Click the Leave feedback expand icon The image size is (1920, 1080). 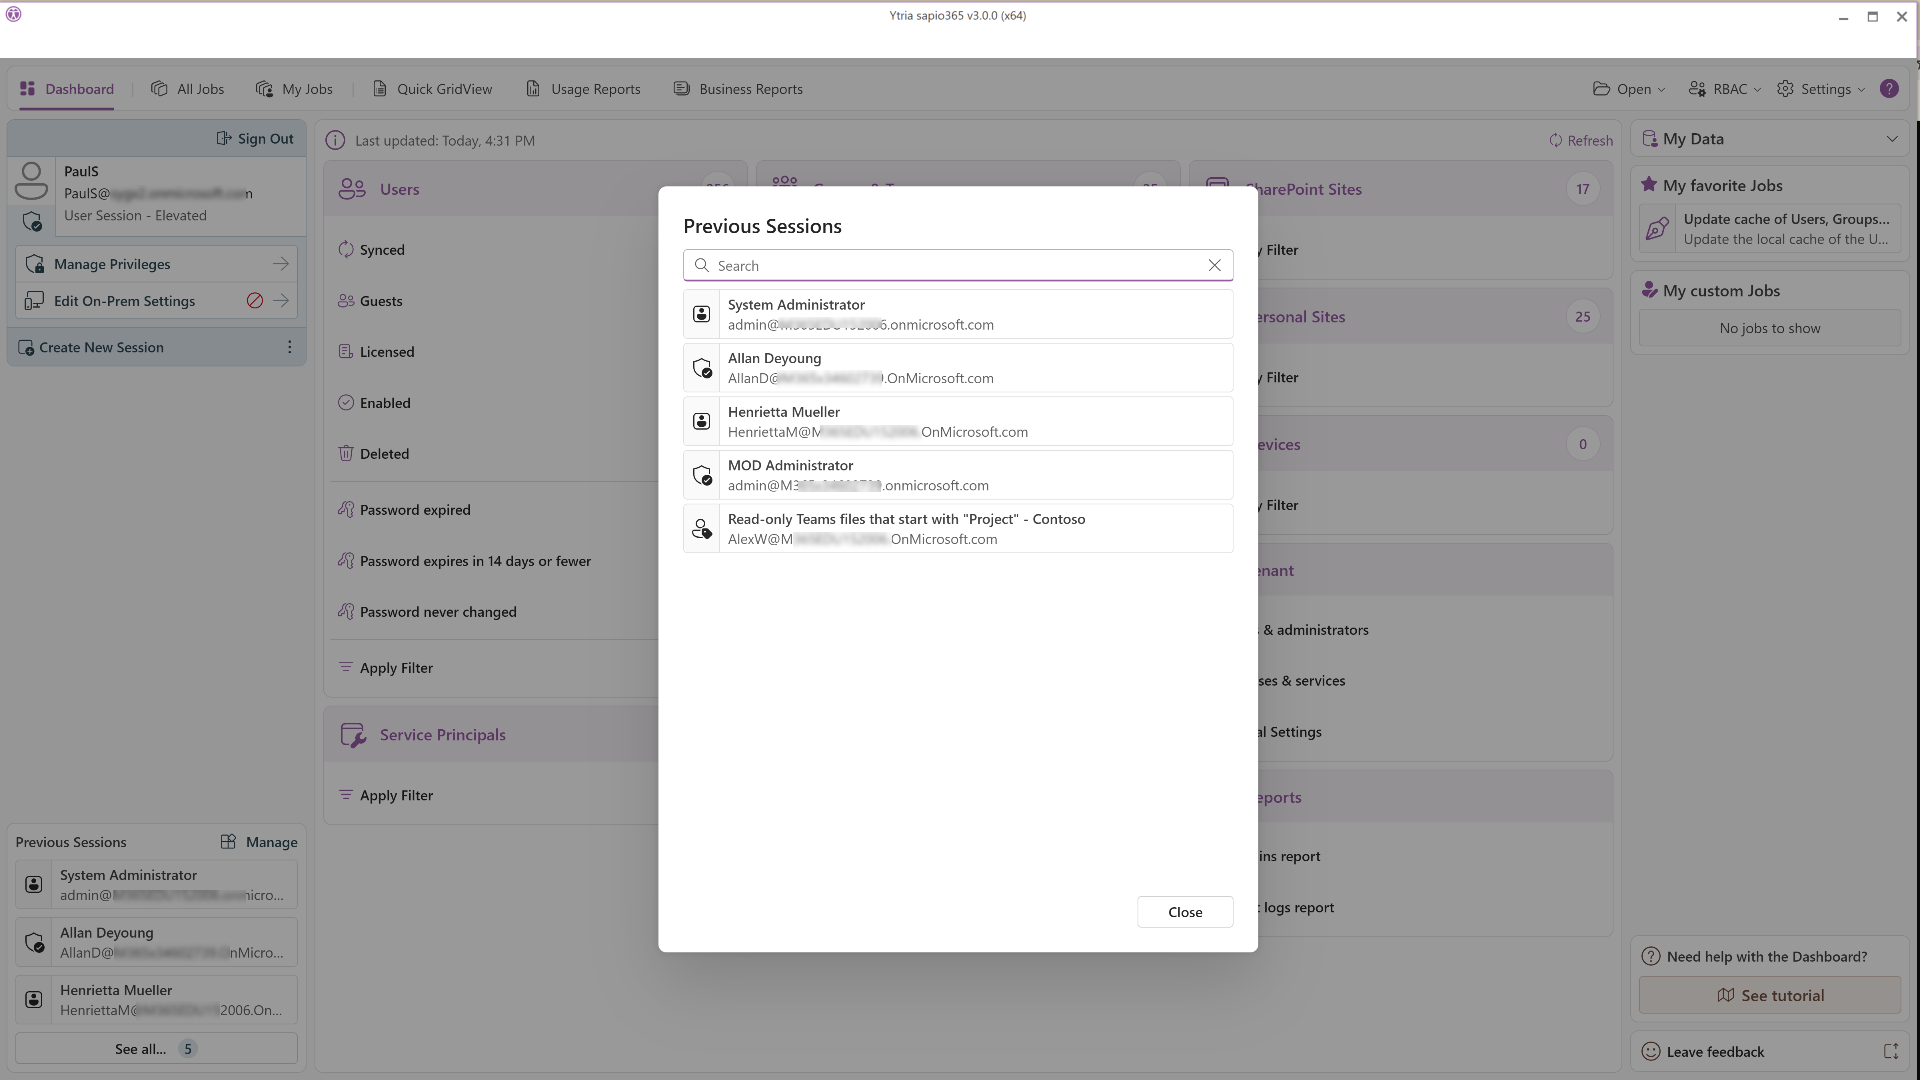pyautogui.click(x=1890, y=1051)
